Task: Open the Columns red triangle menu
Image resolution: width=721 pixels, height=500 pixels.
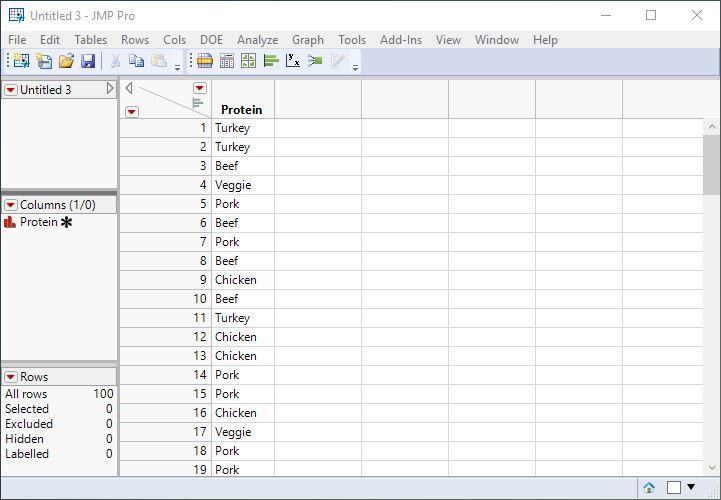Action: [11, 205]
